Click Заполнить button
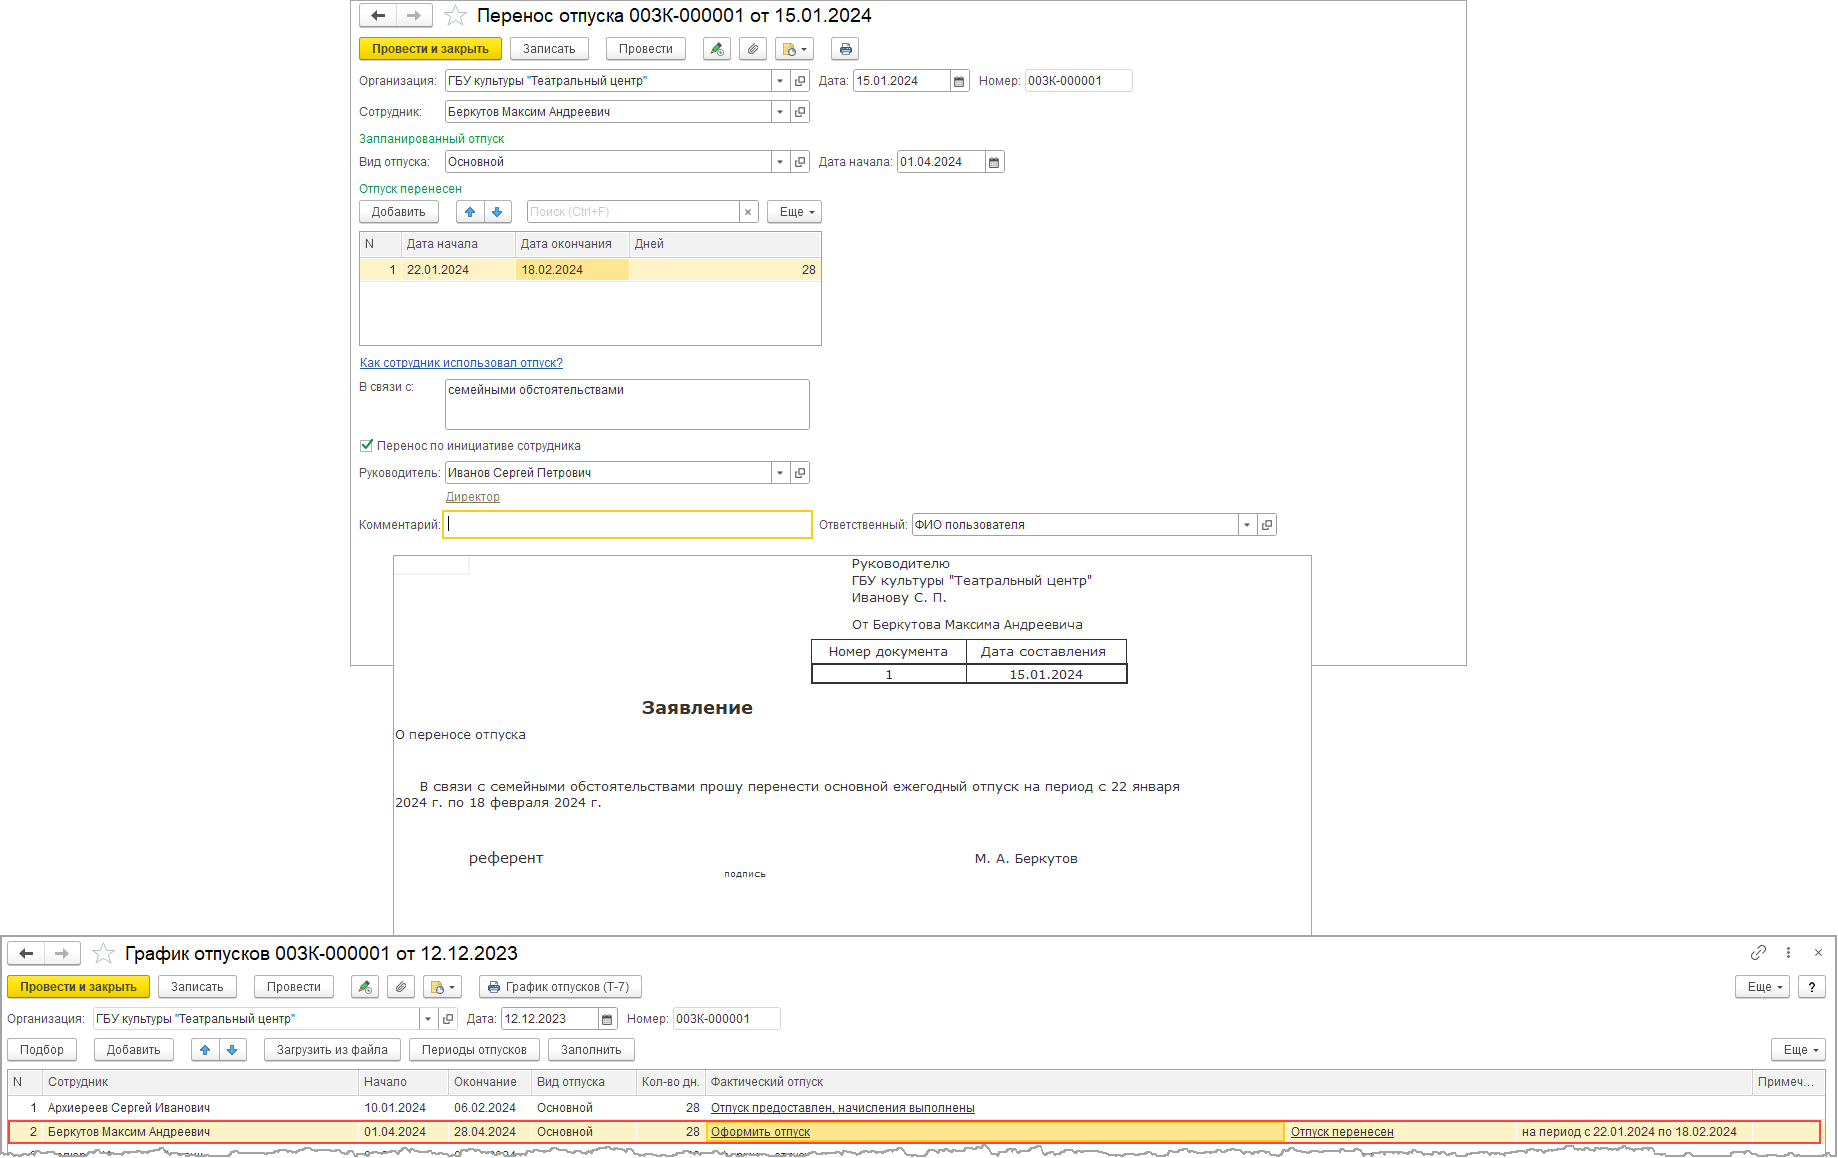This screenshot has width=1838, height=1158. [x=591, y=1050]
